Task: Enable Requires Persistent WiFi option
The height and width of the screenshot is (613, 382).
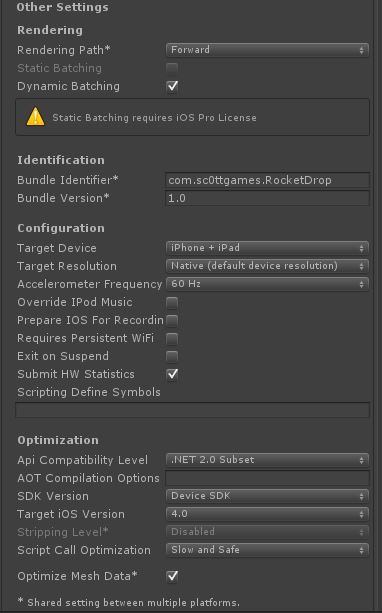Action: 172,339
